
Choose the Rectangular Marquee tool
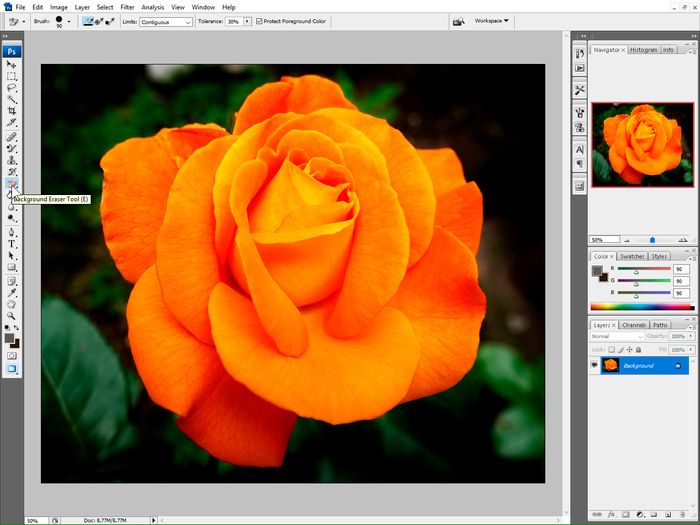click(12, 76)
